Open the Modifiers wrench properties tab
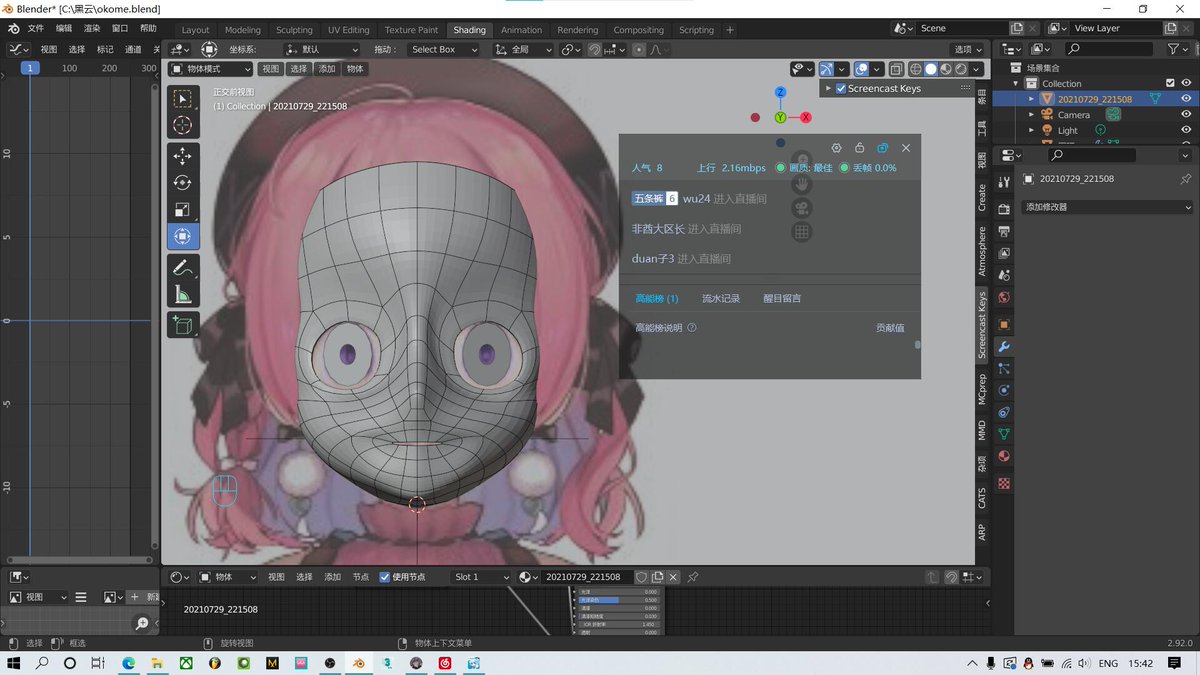Viewport: 1200px width, 675px height. (x=1004, y=347)
